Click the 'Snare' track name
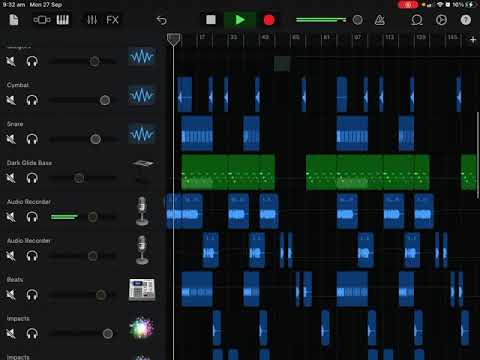This screenshot has width=480, height=360. click(15, 124)
